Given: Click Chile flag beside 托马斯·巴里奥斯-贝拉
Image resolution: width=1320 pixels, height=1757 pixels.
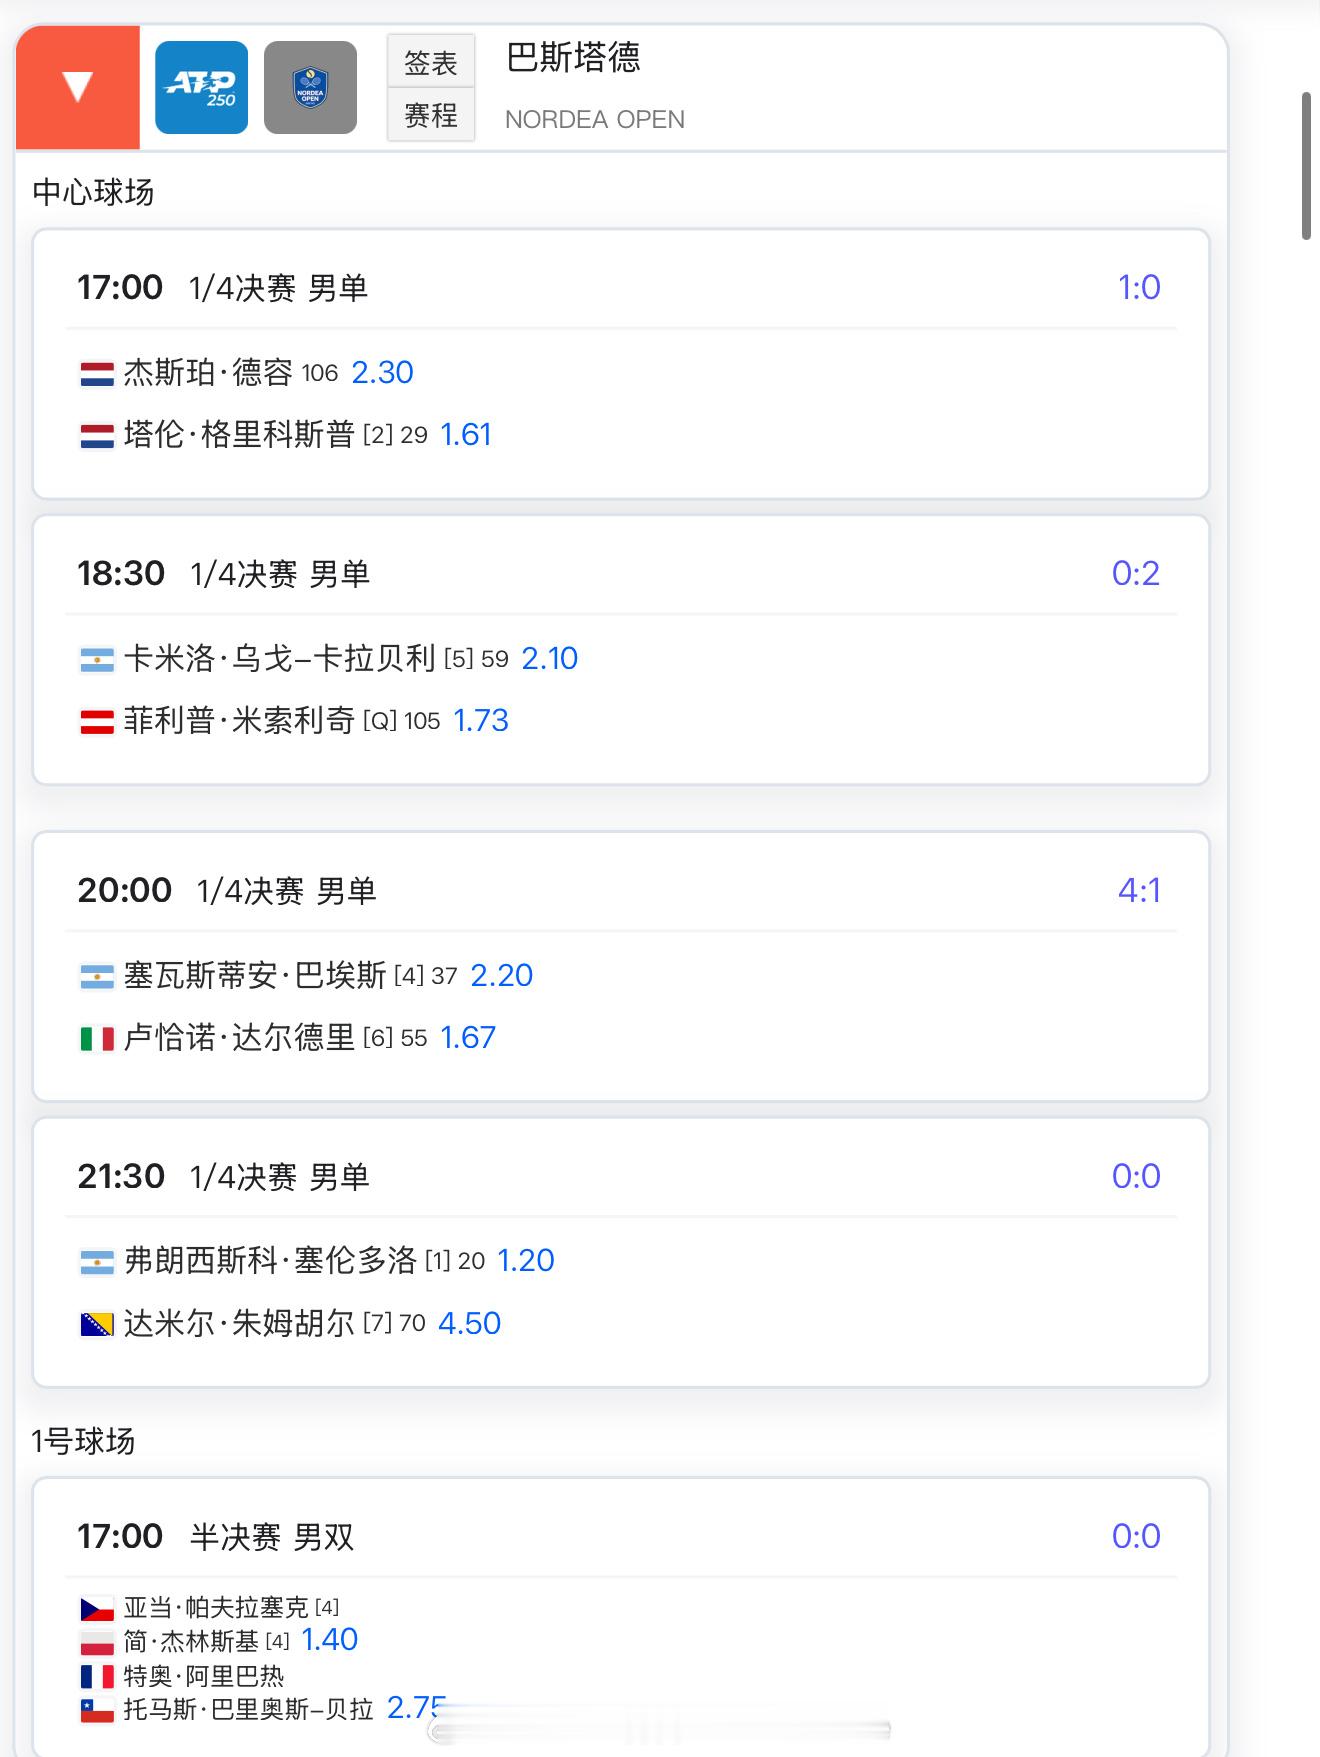Looking at the screenshot, I should [x=97, y=1711].
